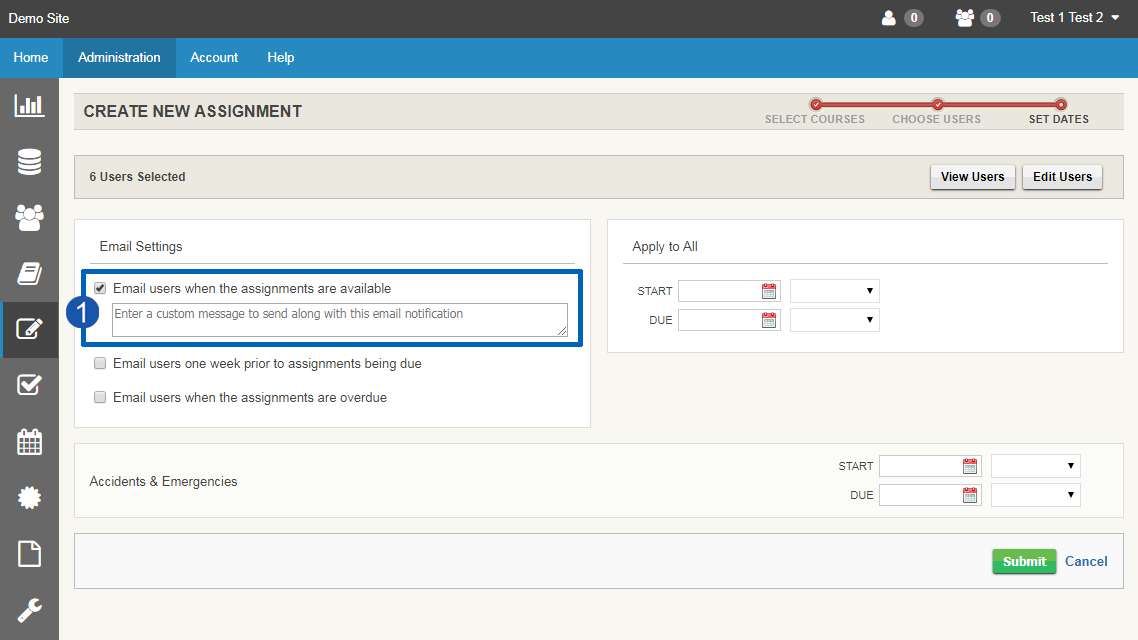Open the checkmark tasks sidebar icon
The height and width of the screenshot is (640, 1138).
(x=29, y=385)
